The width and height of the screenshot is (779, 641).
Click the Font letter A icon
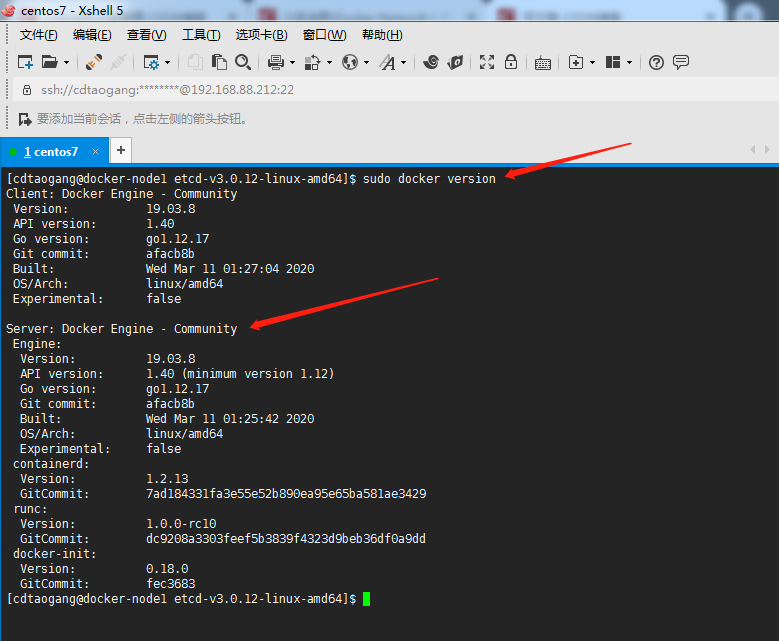point(388,62)
